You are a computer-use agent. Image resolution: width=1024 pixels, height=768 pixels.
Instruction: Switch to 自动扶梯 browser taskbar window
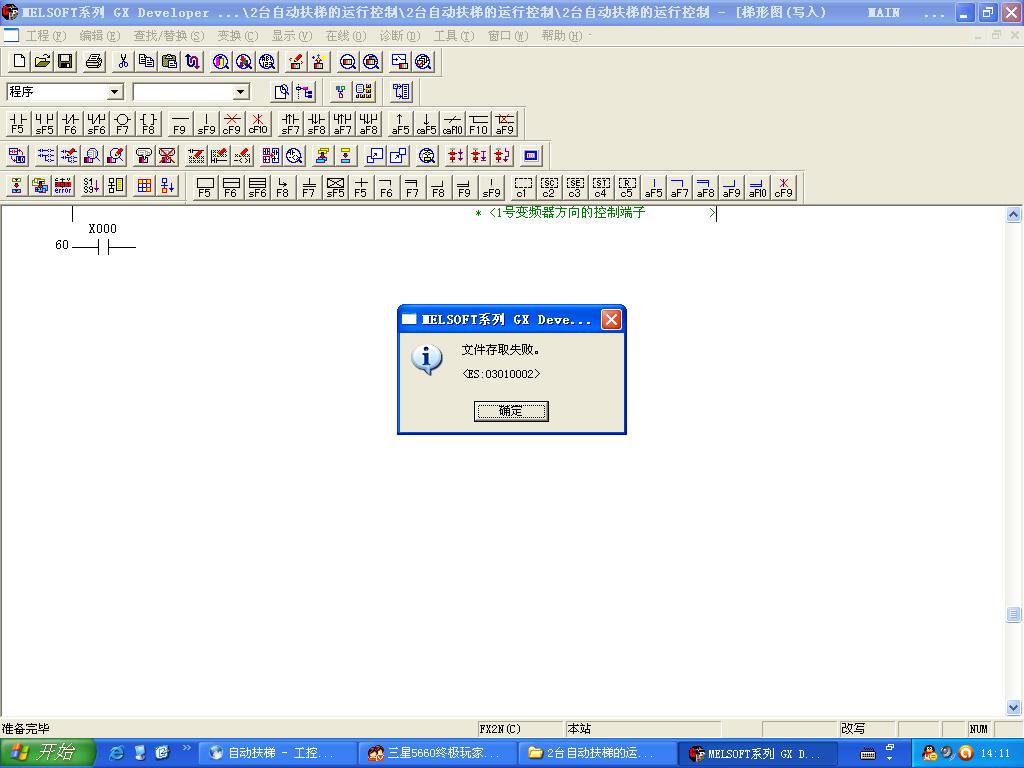[x=279, y=753]
